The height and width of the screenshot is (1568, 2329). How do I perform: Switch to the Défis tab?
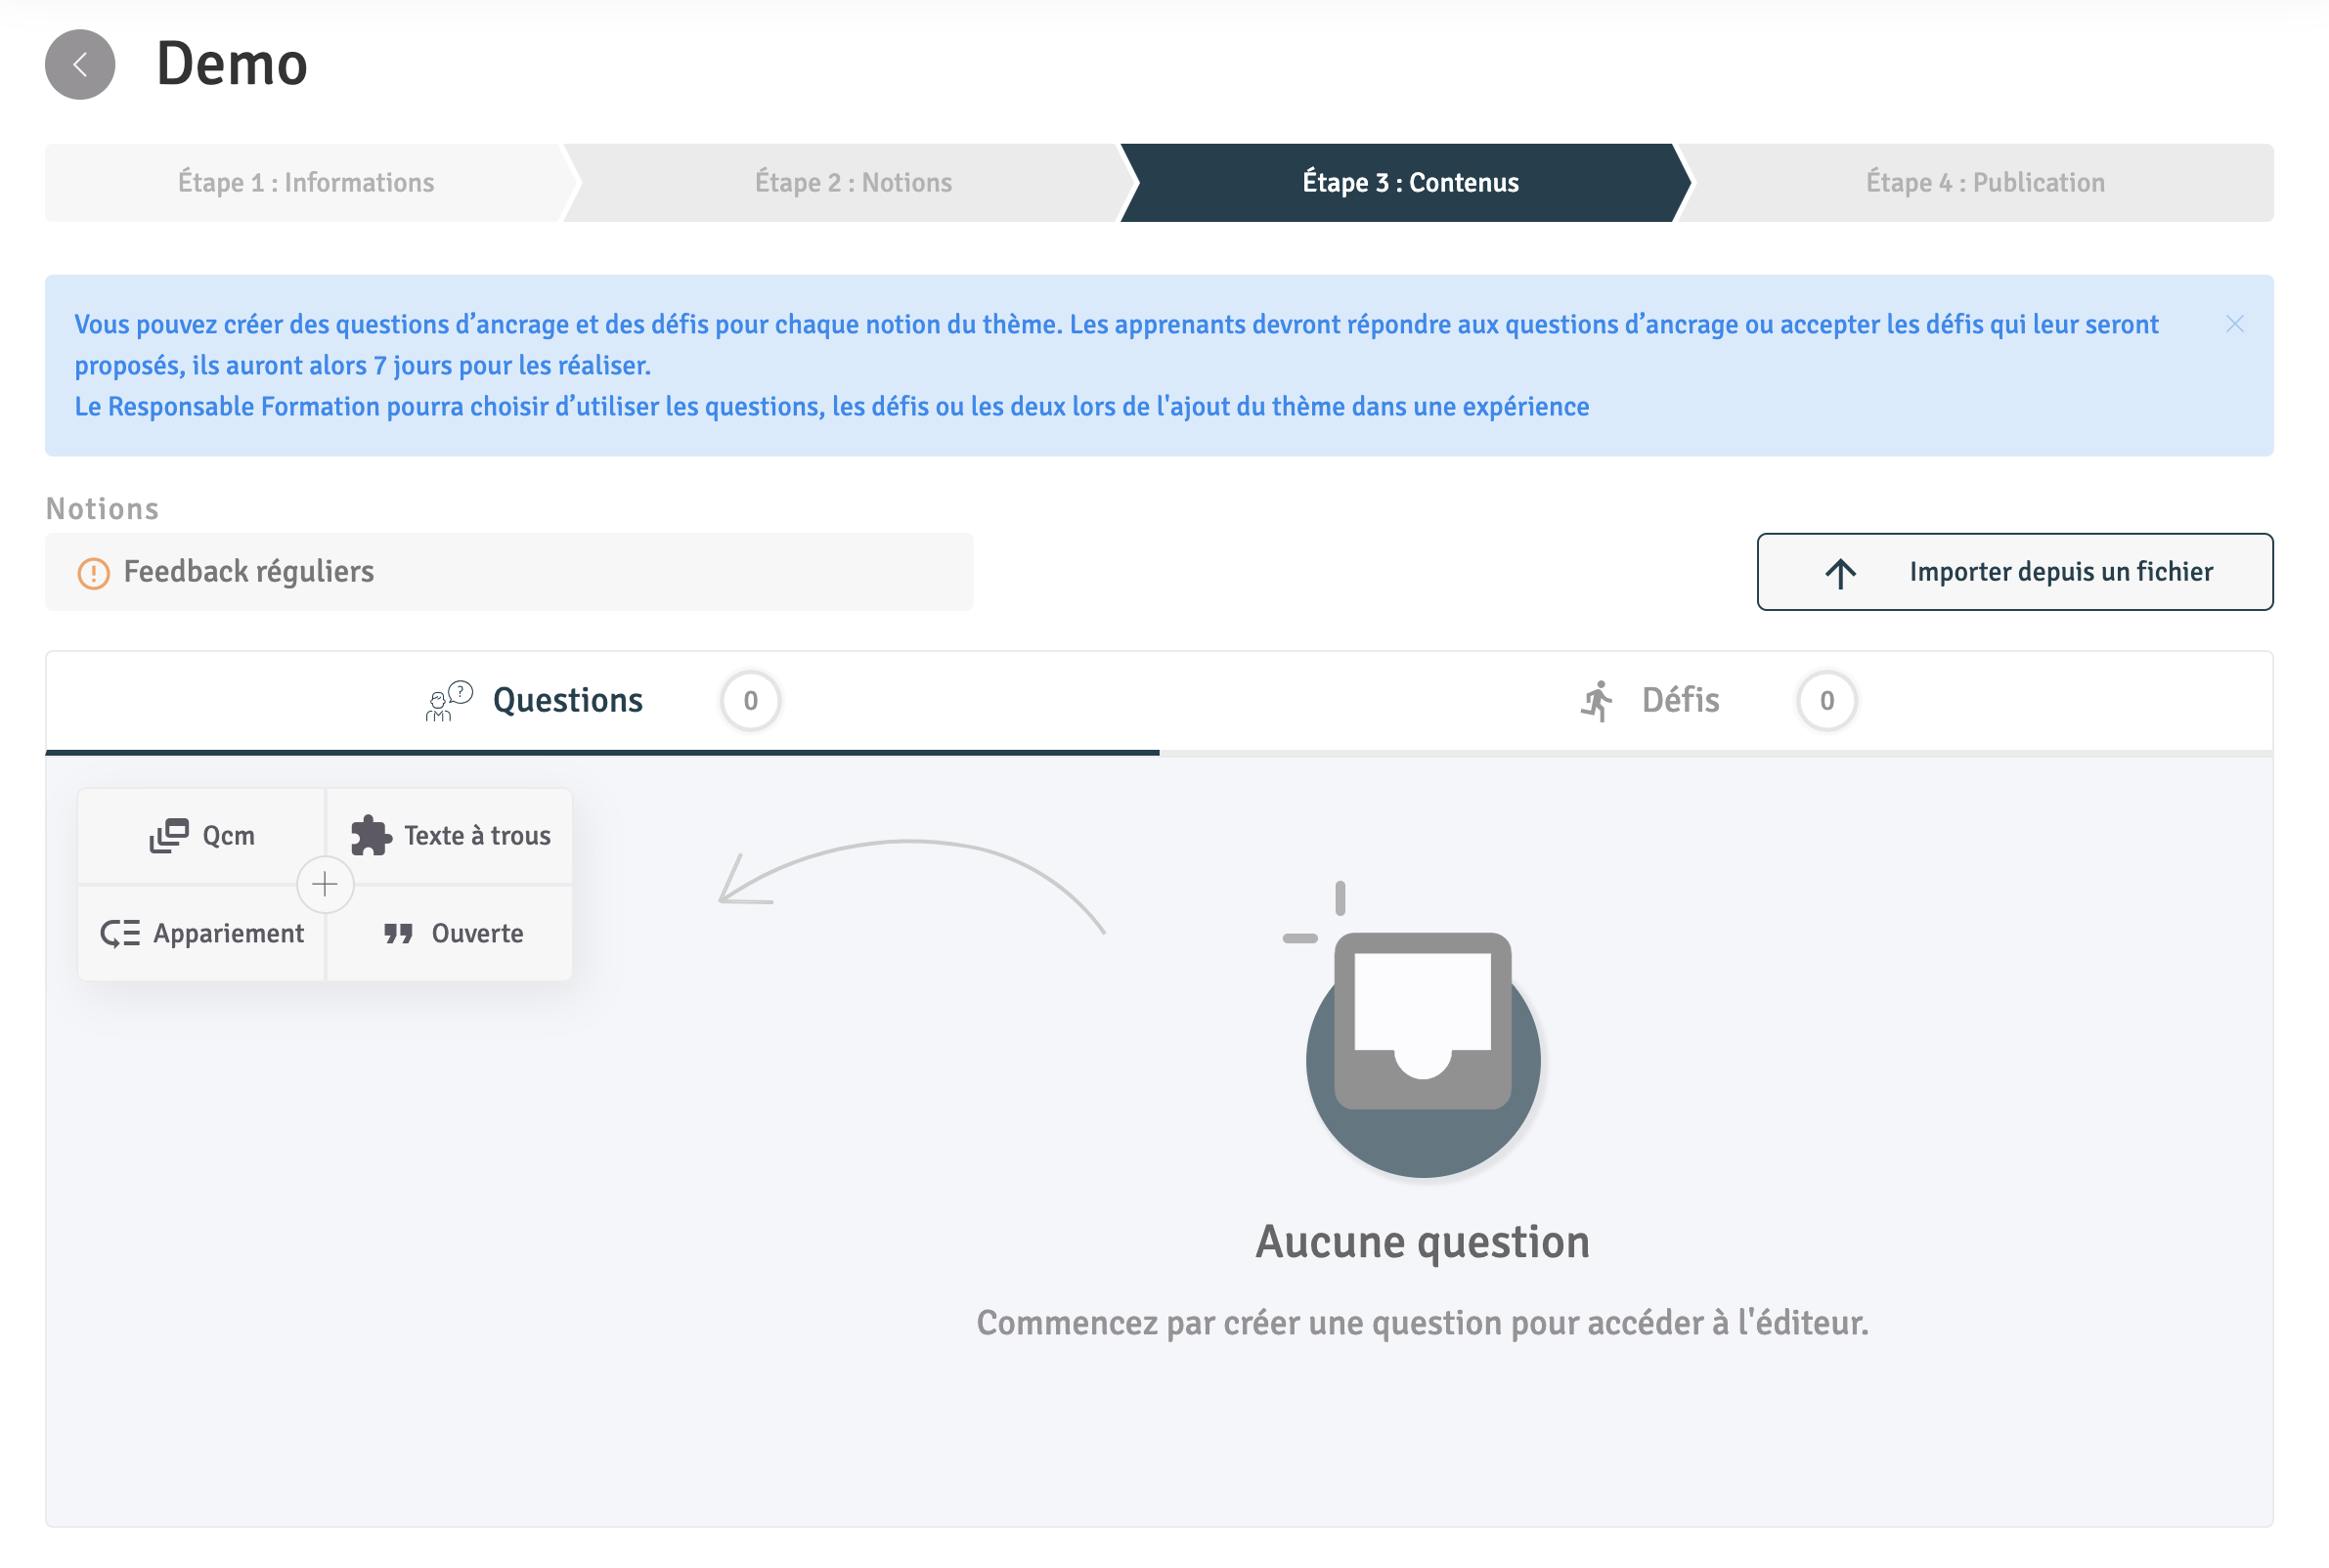coord(1680,701)
